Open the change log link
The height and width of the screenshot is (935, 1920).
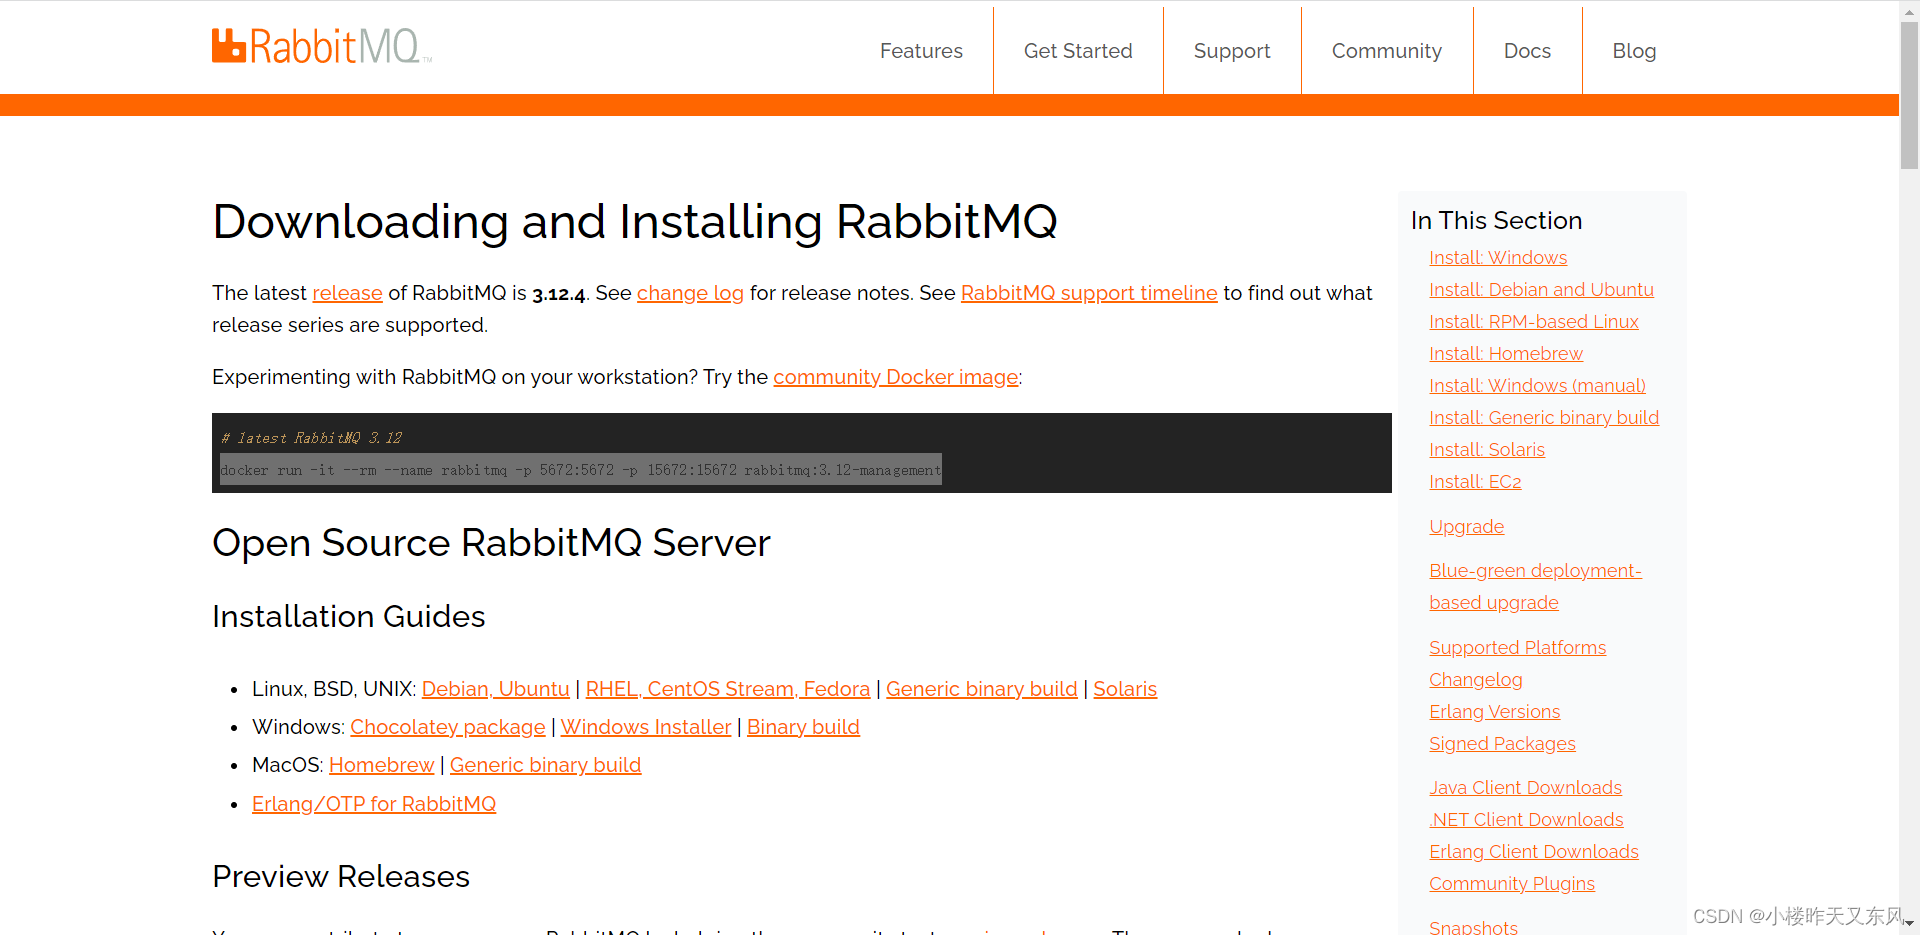(689, 293)
